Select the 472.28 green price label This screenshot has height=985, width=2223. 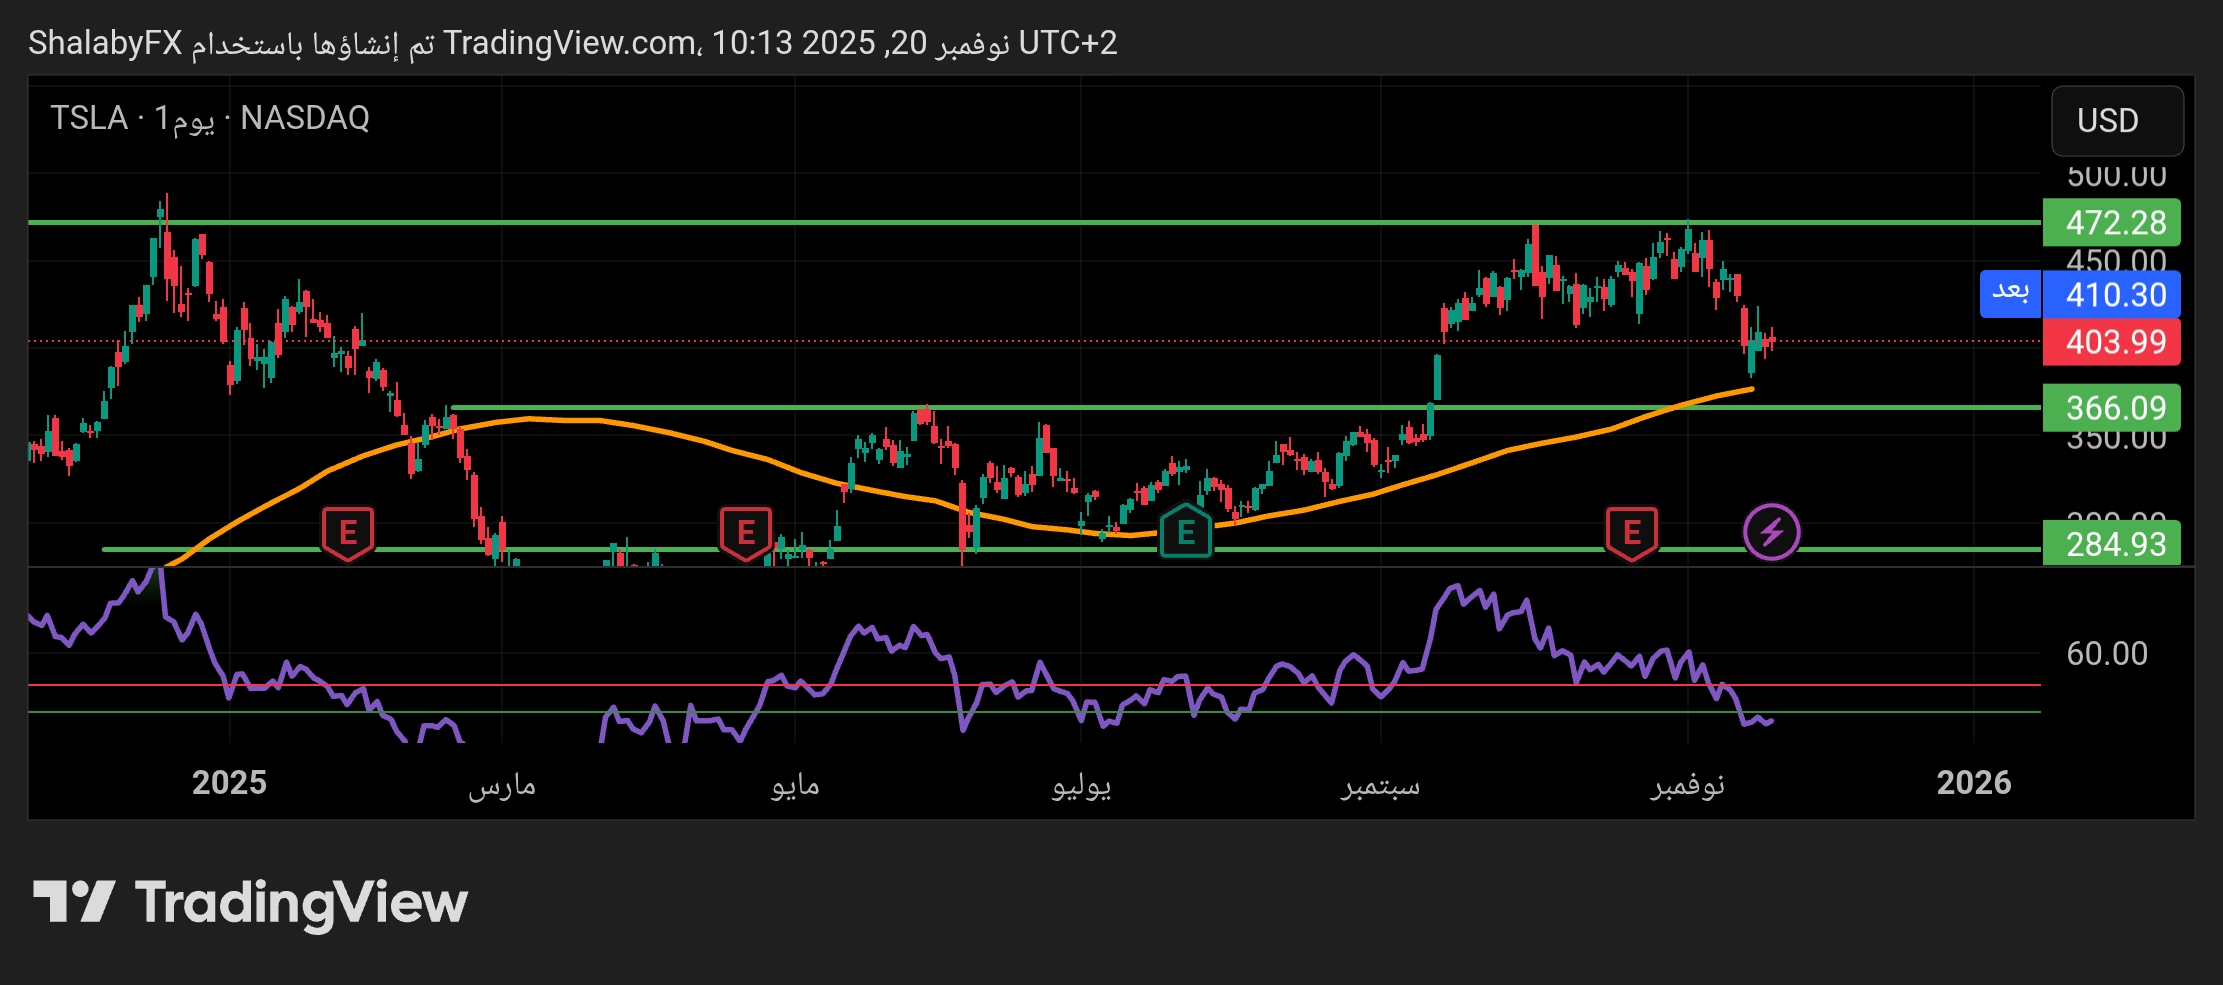[x=2115, y=222]
